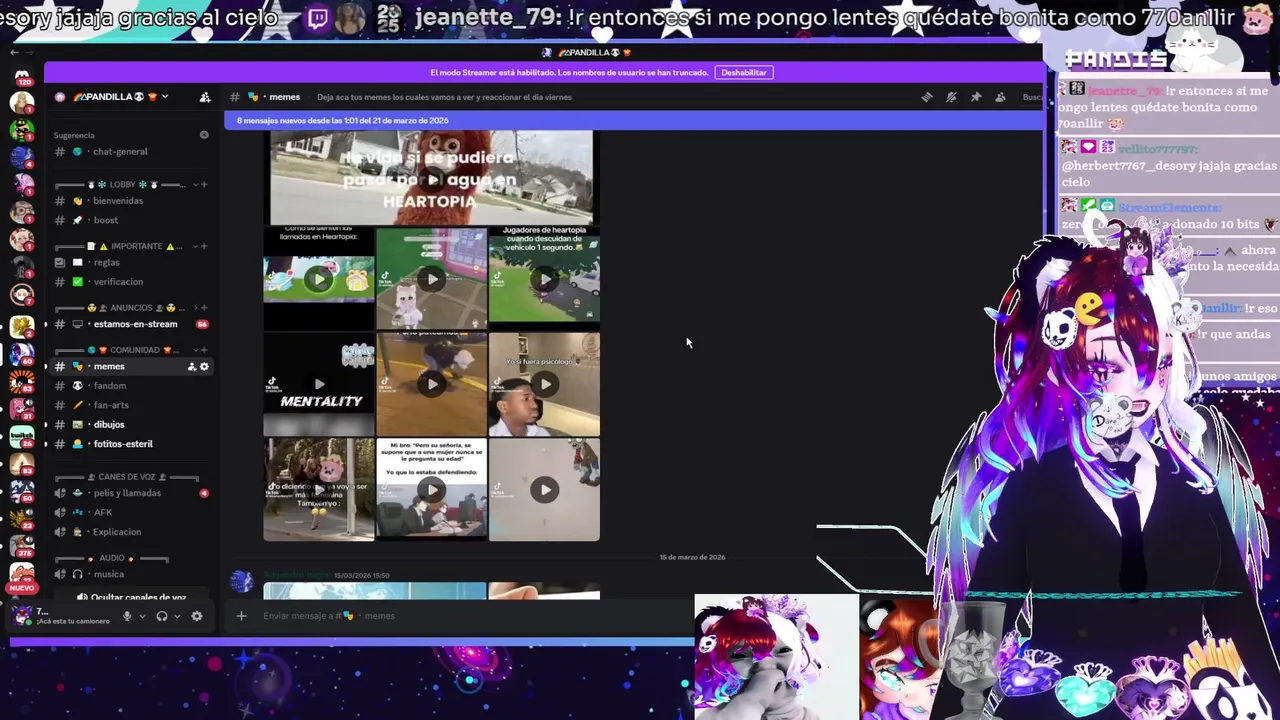The height and width of the screenshot is (720, 1280).
Task: Collapse the COMUNIDAD category
Action: [x=122, y=350]
